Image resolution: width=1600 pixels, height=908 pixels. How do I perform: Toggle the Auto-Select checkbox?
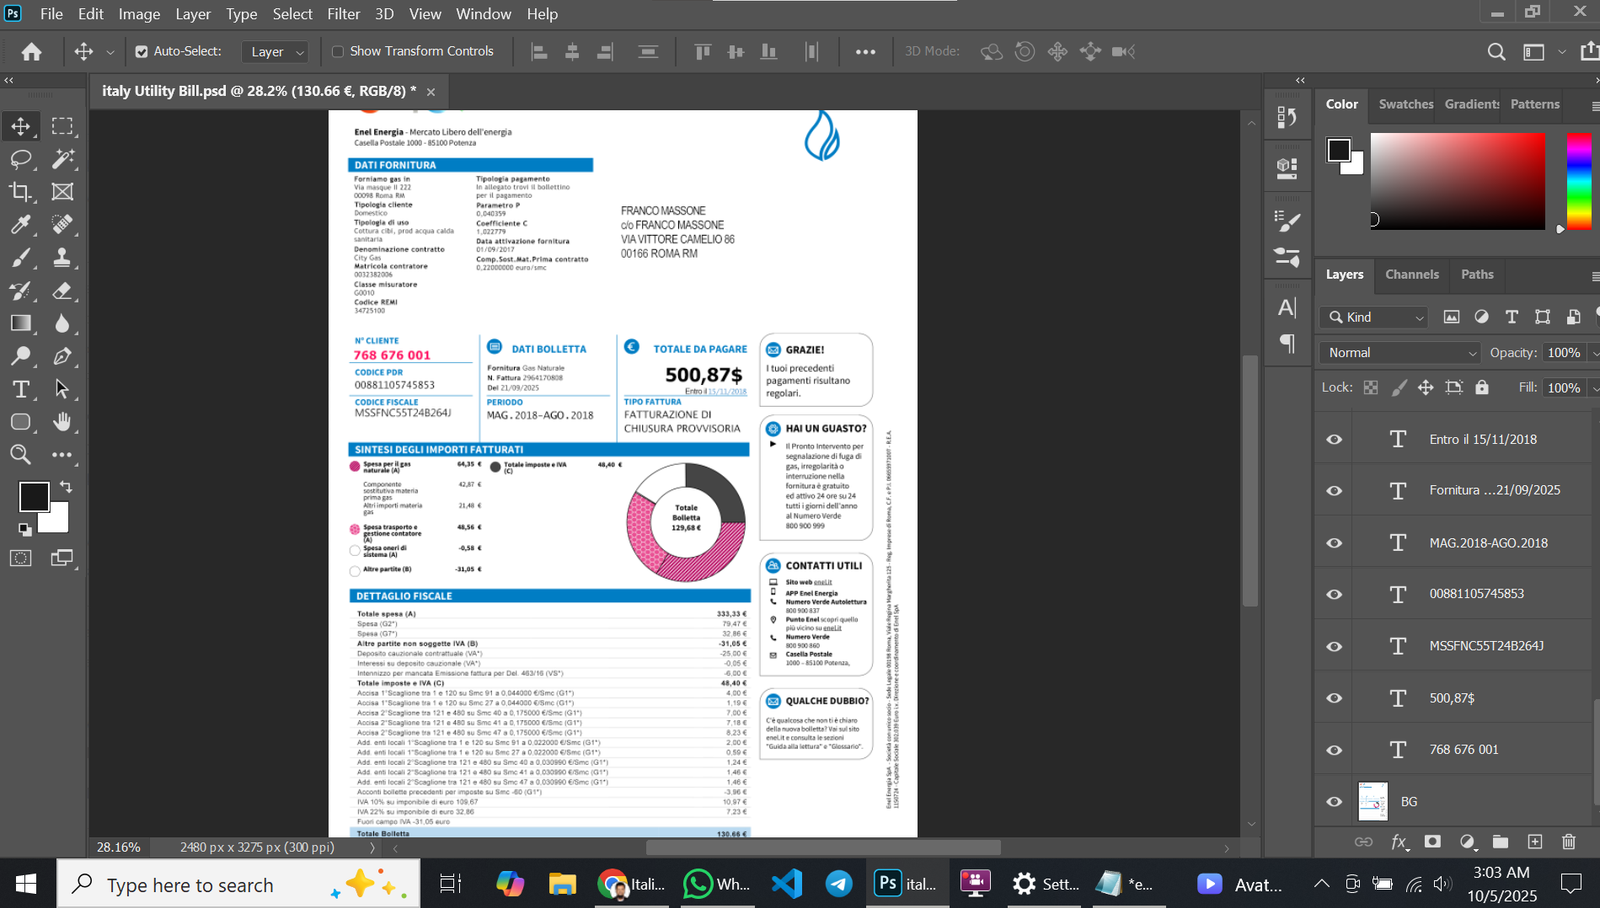(142, 52)
